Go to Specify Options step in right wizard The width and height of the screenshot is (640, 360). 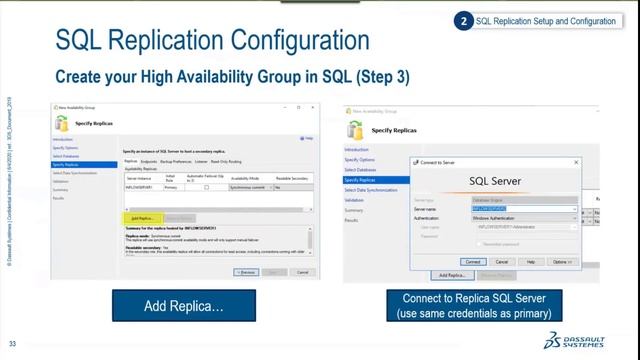coord(359,160)
